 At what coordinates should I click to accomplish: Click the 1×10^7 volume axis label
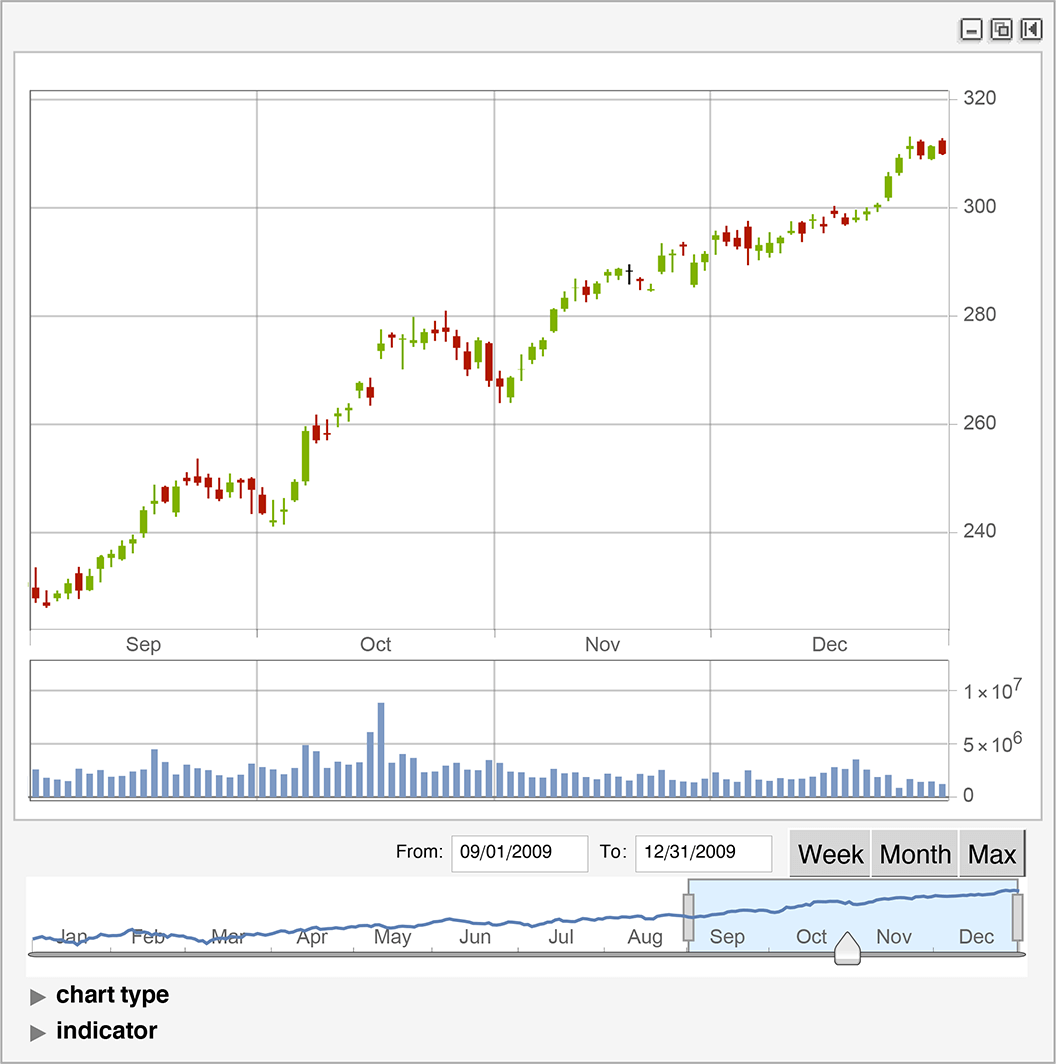993,690
